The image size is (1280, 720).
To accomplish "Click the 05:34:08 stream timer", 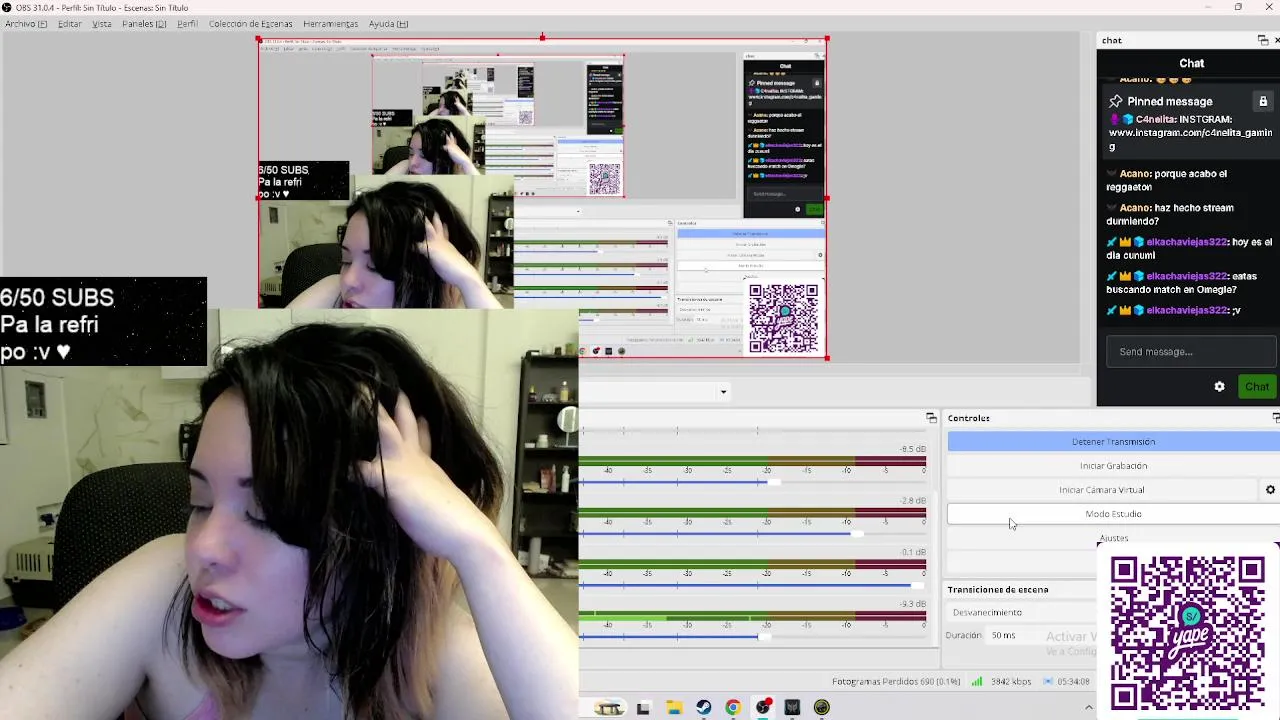I will coord(1074,682).
